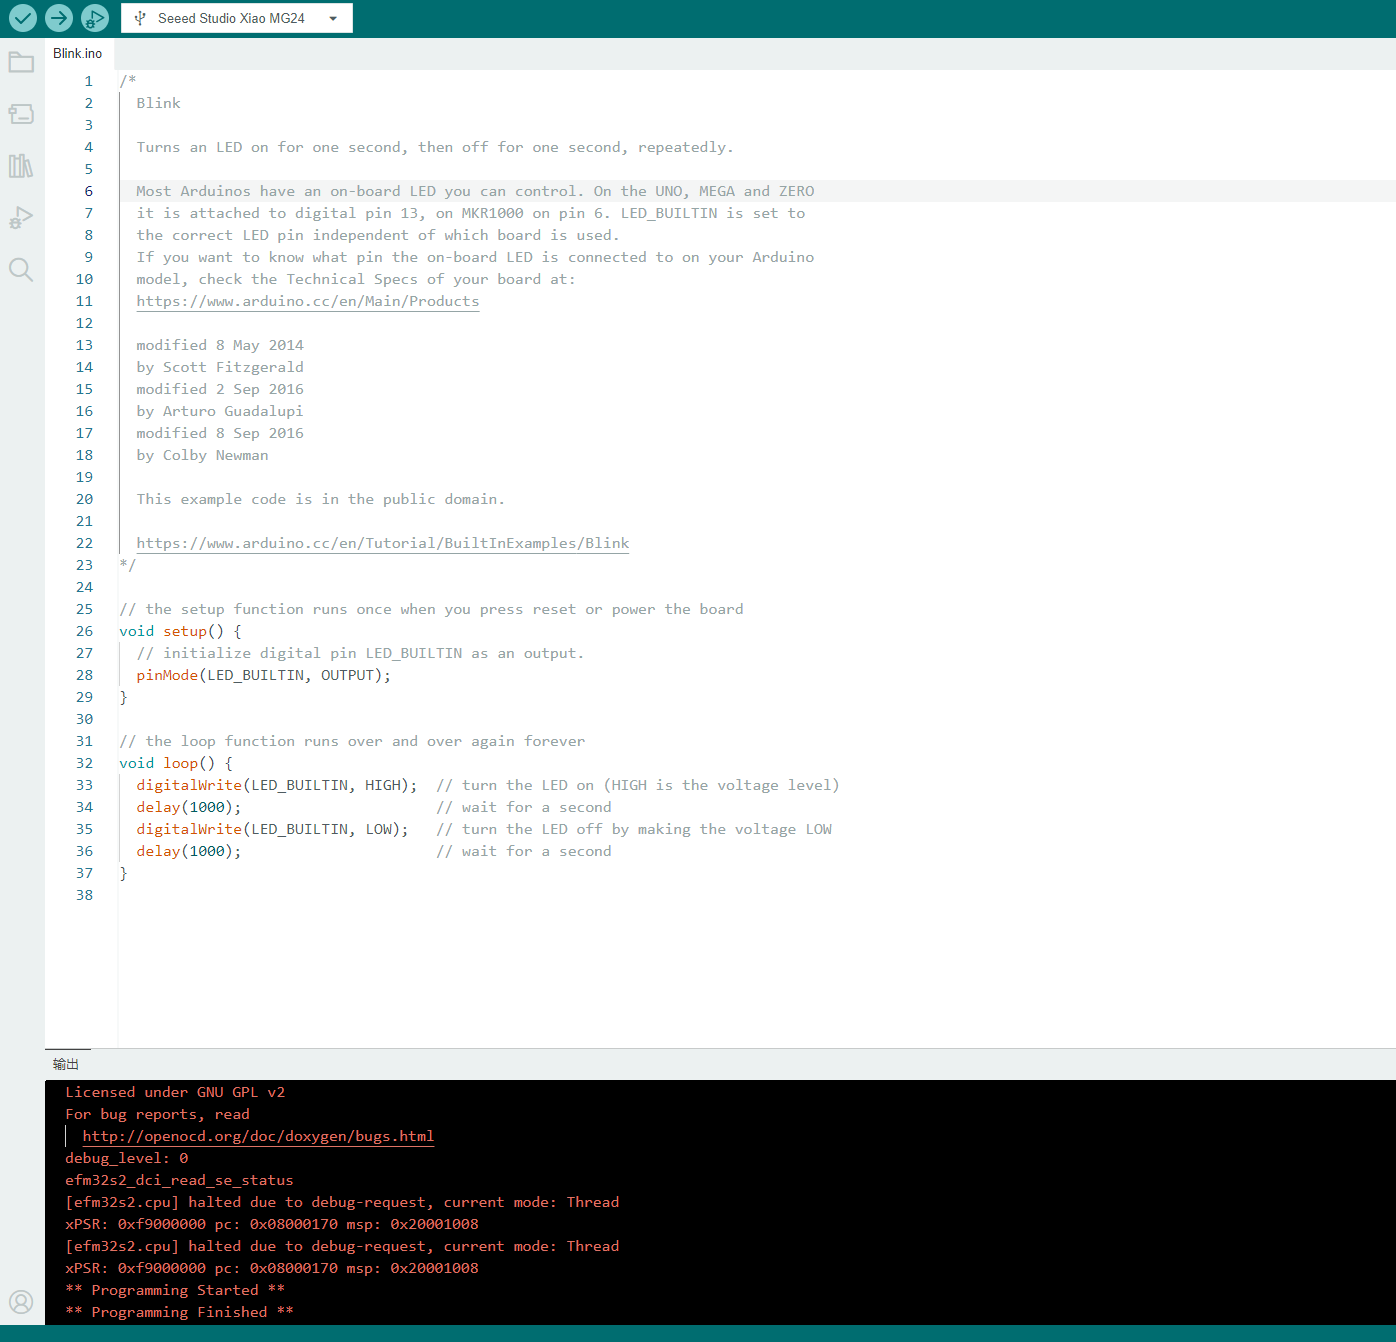Screen dimensions: 1396x1342
Task: Click the 输出 output panel tab
Action: (x=66, y=1064)
